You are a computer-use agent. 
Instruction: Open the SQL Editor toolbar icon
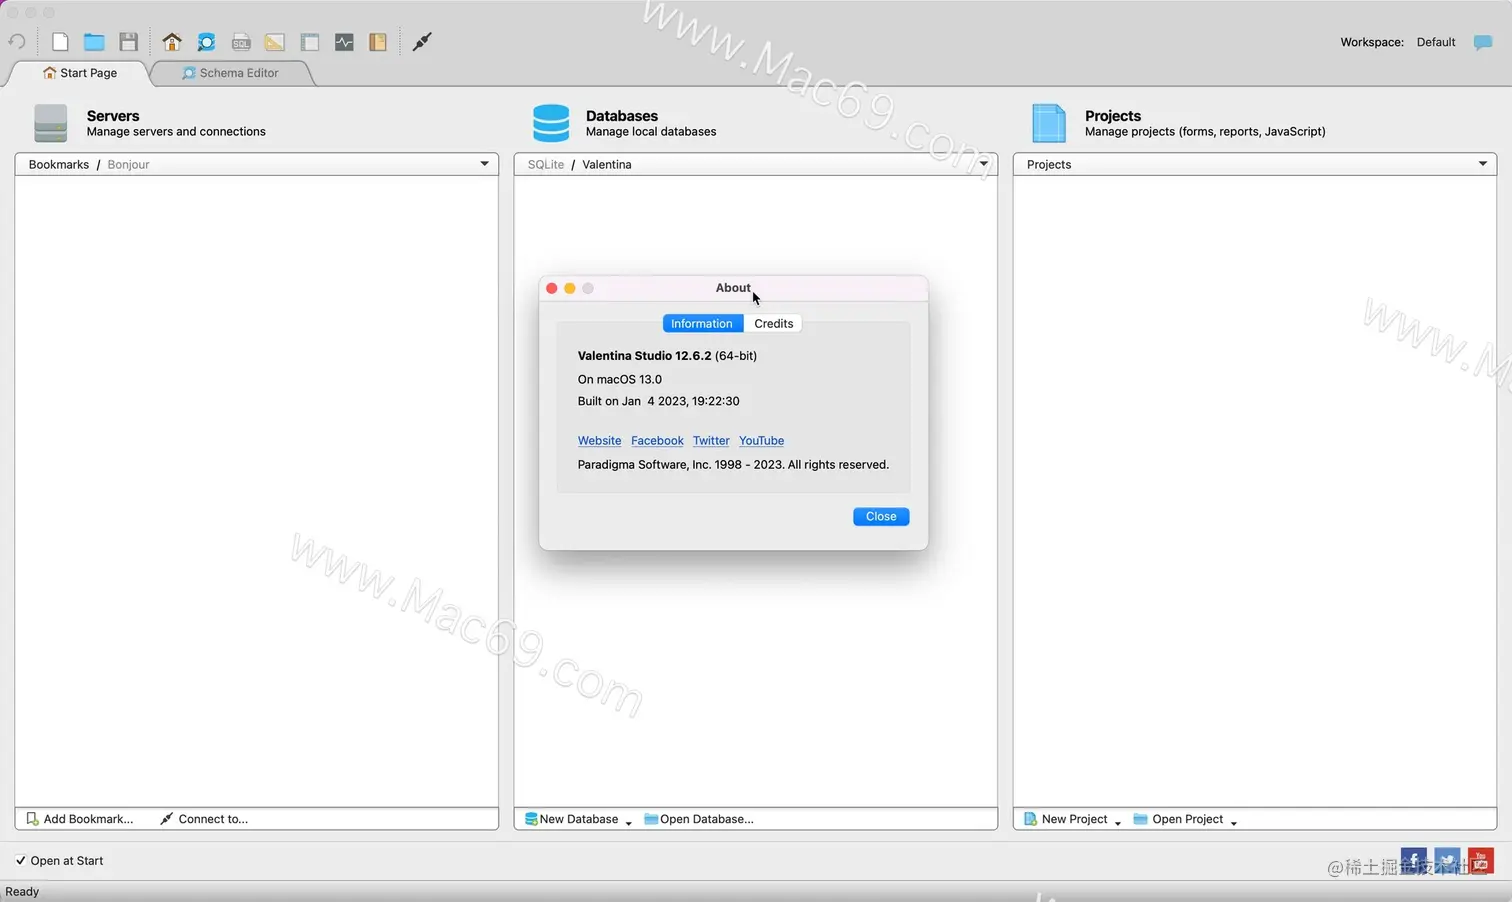(x=241, y=42)
